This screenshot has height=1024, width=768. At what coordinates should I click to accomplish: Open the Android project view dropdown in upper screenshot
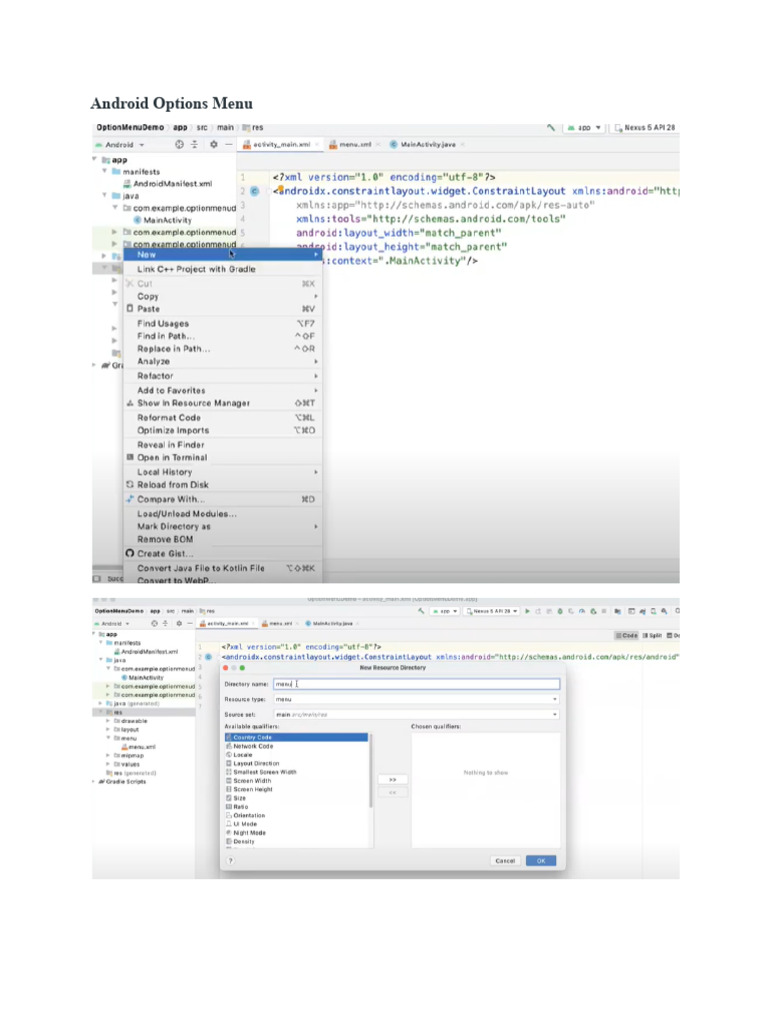click(120, 144)
